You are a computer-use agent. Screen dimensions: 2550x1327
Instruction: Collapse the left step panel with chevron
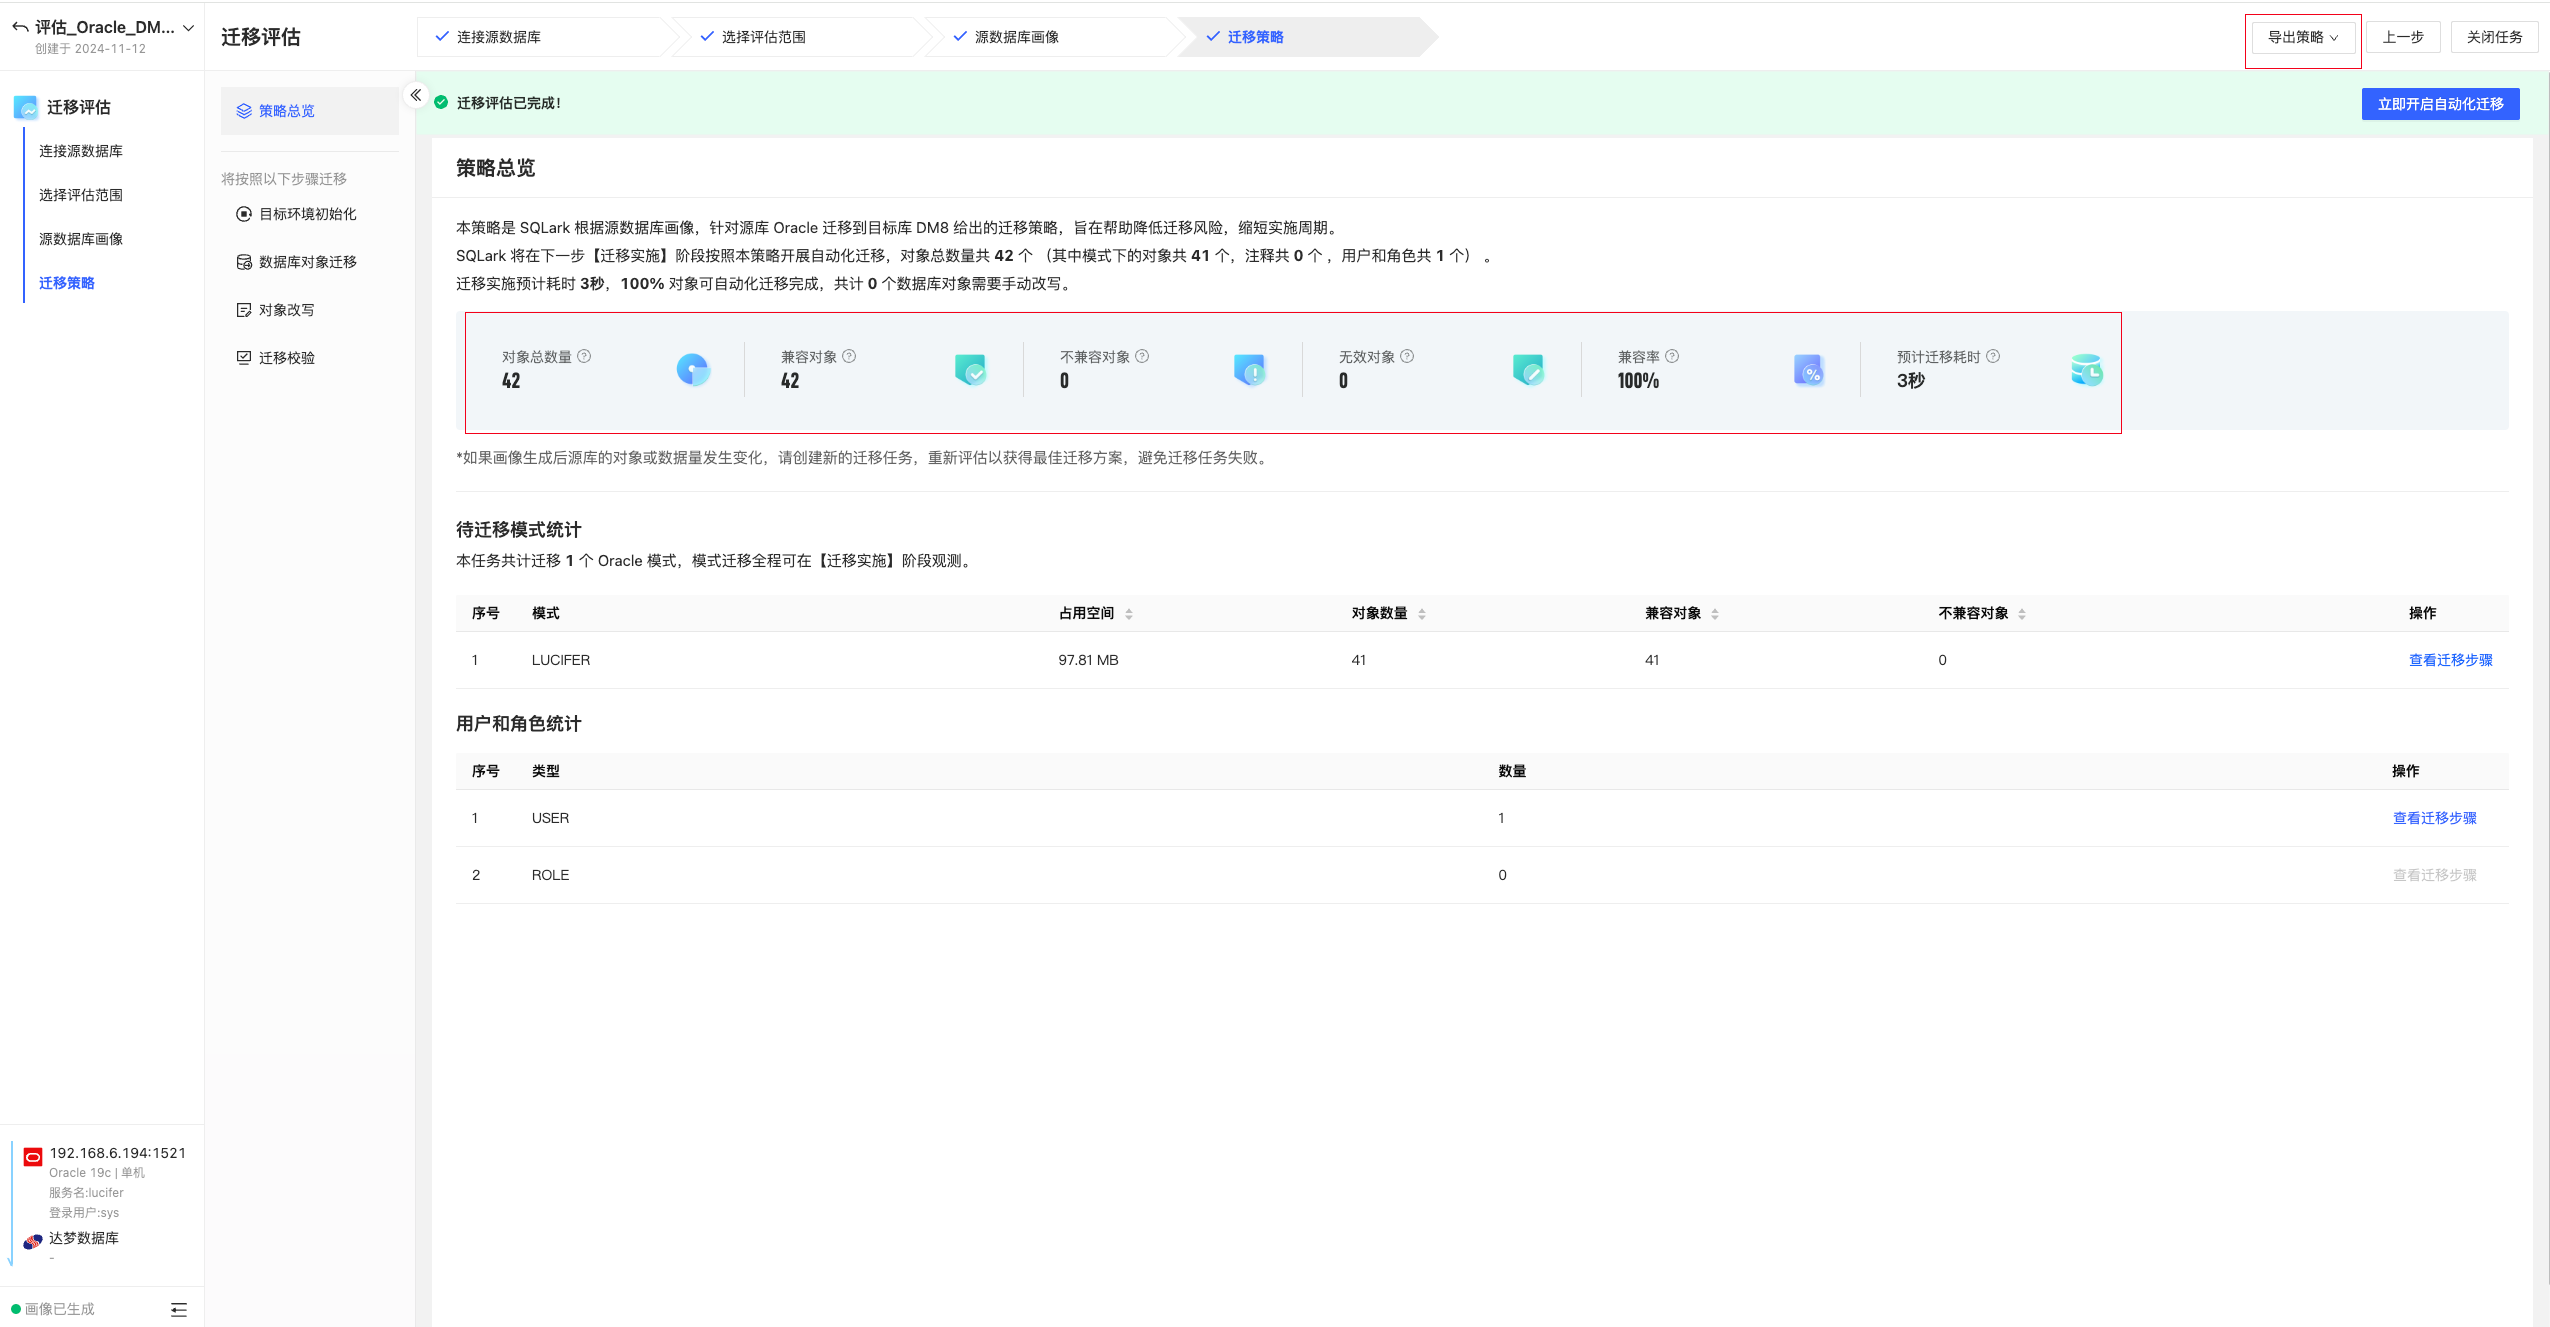coord(415,95)
